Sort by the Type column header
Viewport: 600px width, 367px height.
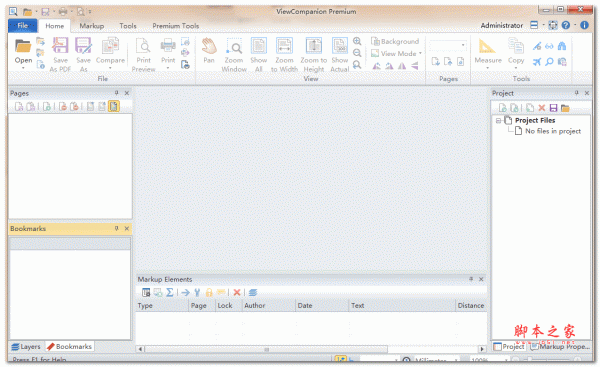pos(162,305)
